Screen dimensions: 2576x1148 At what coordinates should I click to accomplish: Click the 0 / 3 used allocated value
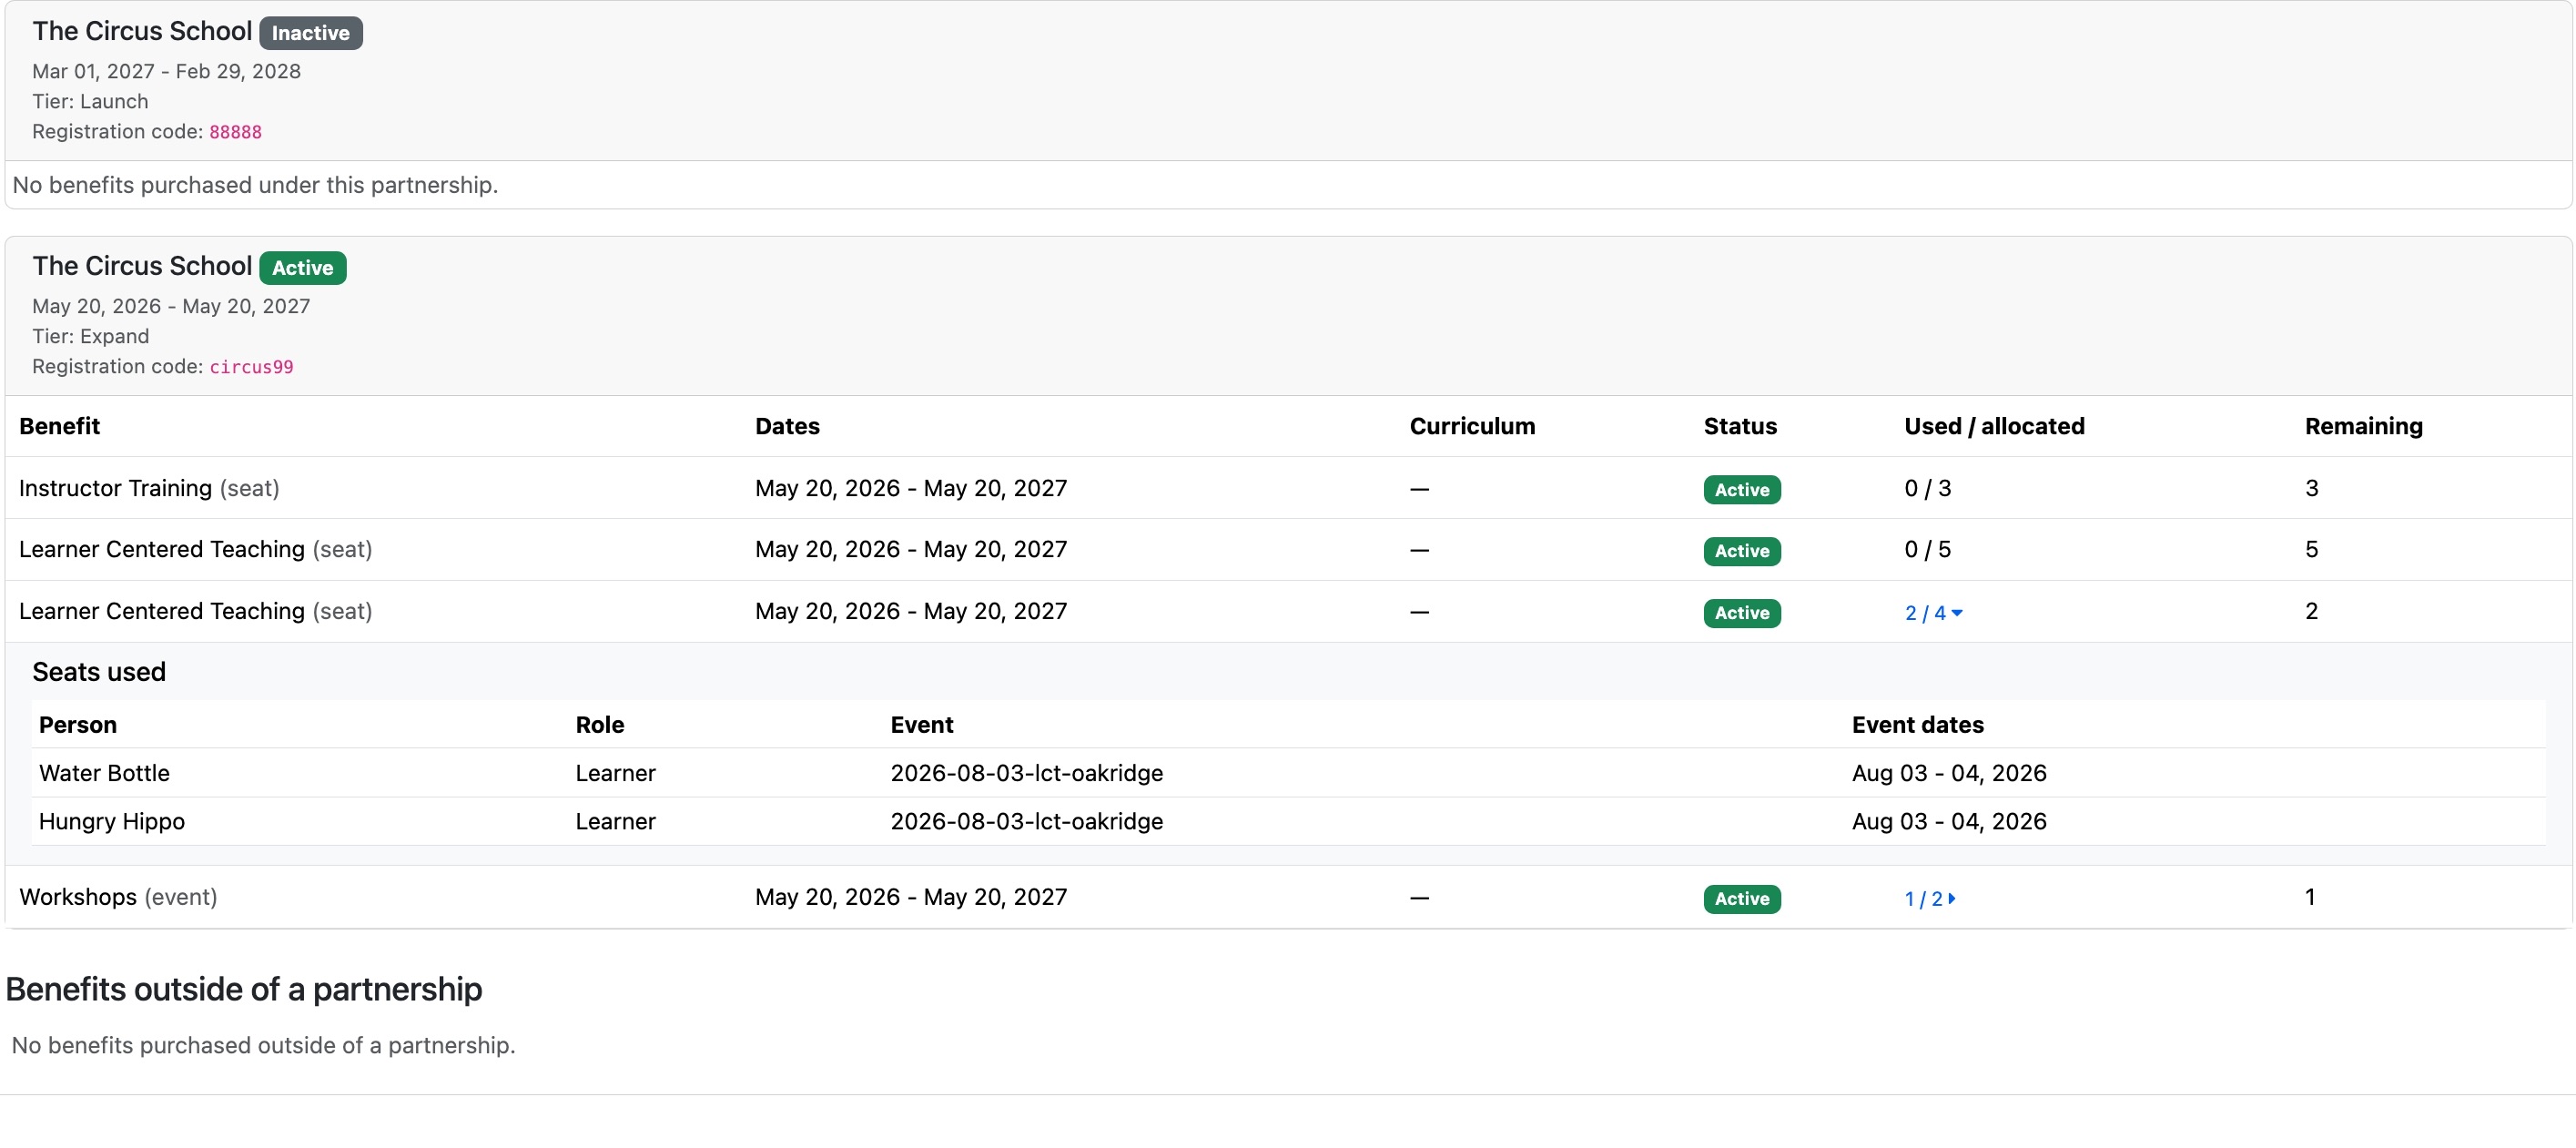1927,488
